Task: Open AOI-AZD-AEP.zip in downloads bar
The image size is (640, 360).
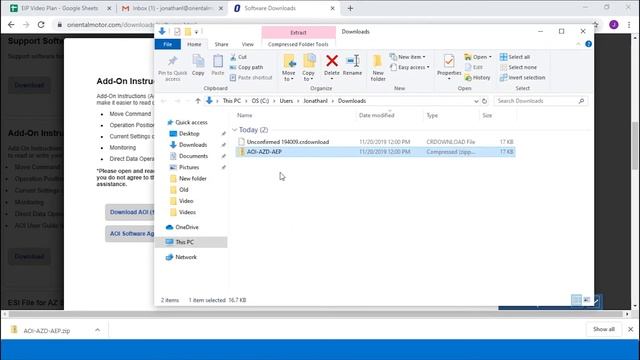Action: pyautogui.click(x=47, y=330)
